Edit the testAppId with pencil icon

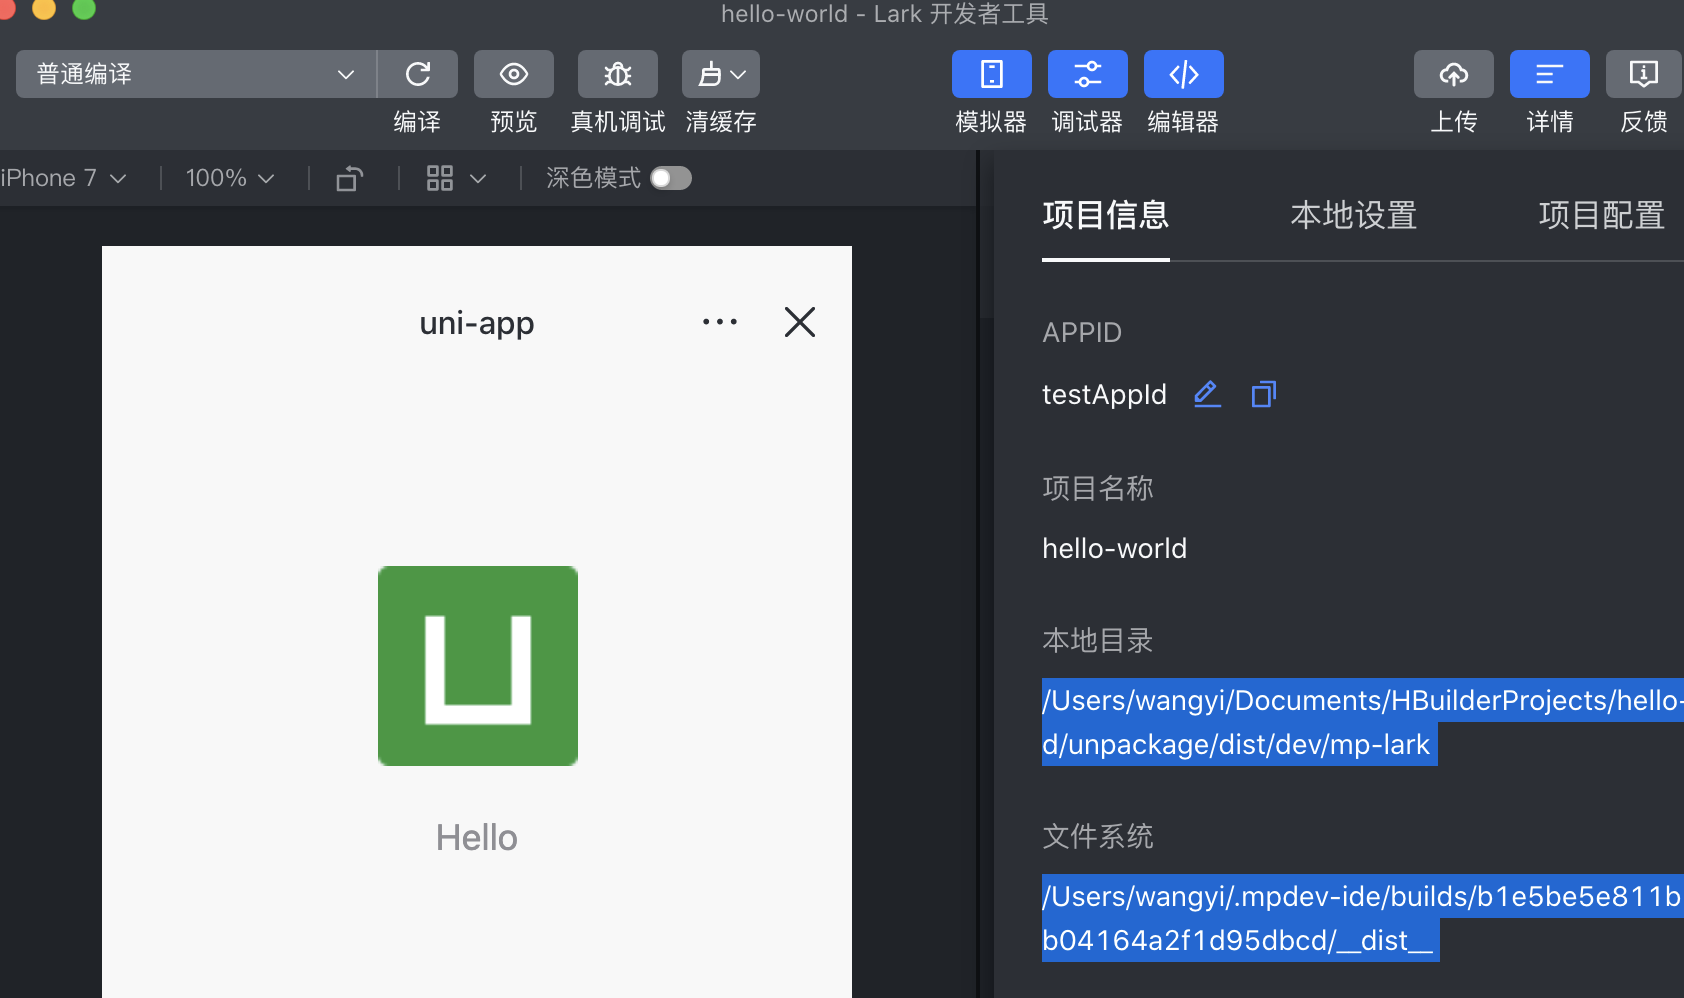tap(1207, 394)
